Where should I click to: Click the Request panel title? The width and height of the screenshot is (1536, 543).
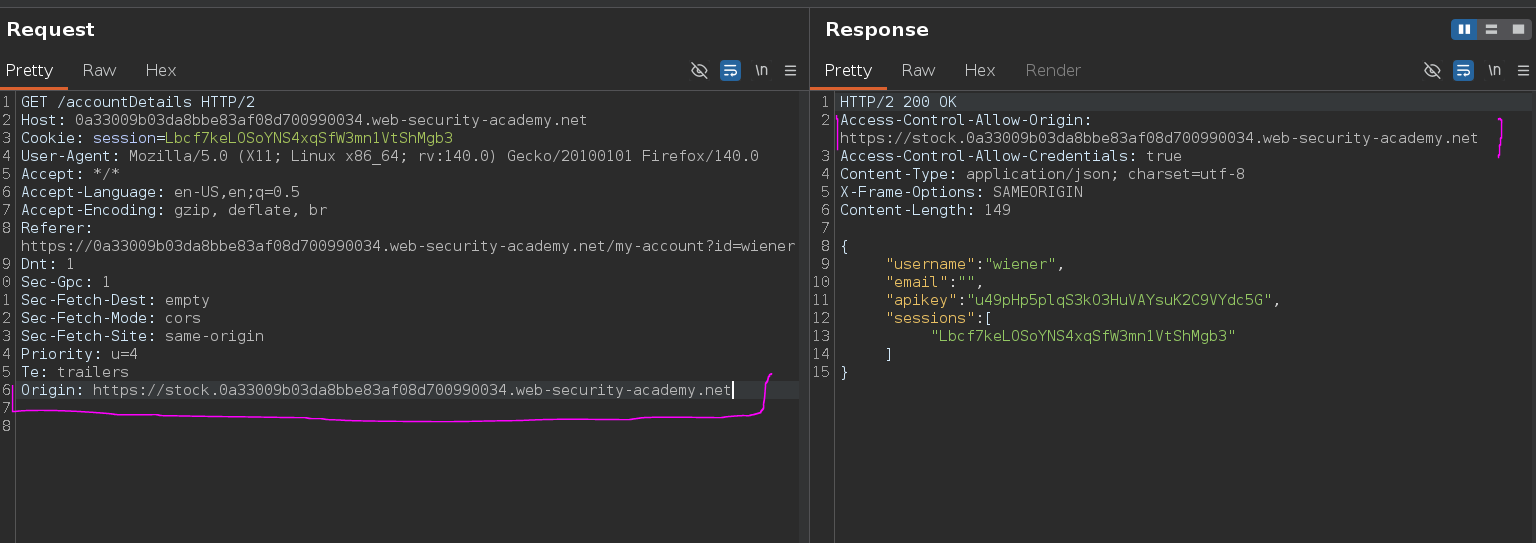[x=51, y=30]
